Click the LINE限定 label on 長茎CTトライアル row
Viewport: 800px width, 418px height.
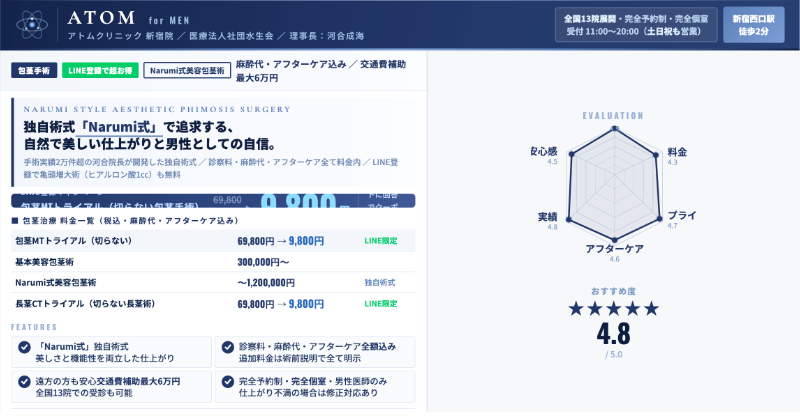(381, 303)
